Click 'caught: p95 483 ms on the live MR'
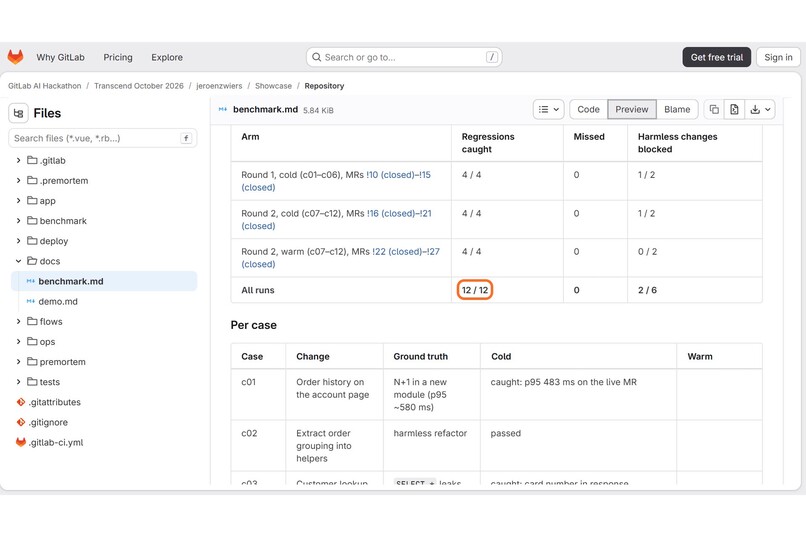This screenshot has width=806, height=537. tap(563, 382)
